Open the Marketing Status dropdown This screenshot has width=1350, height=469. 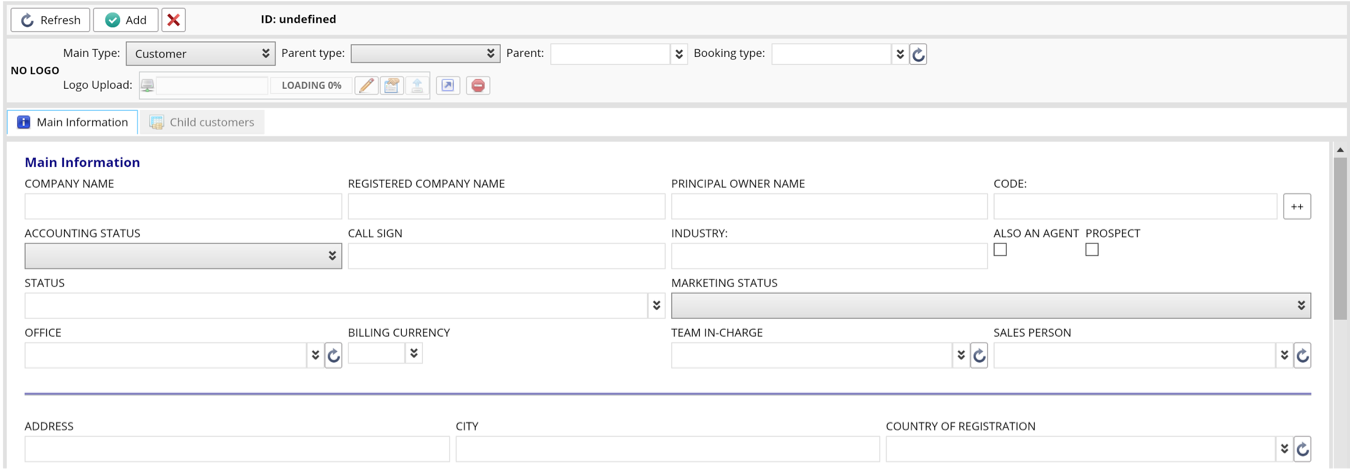(990, 306)
